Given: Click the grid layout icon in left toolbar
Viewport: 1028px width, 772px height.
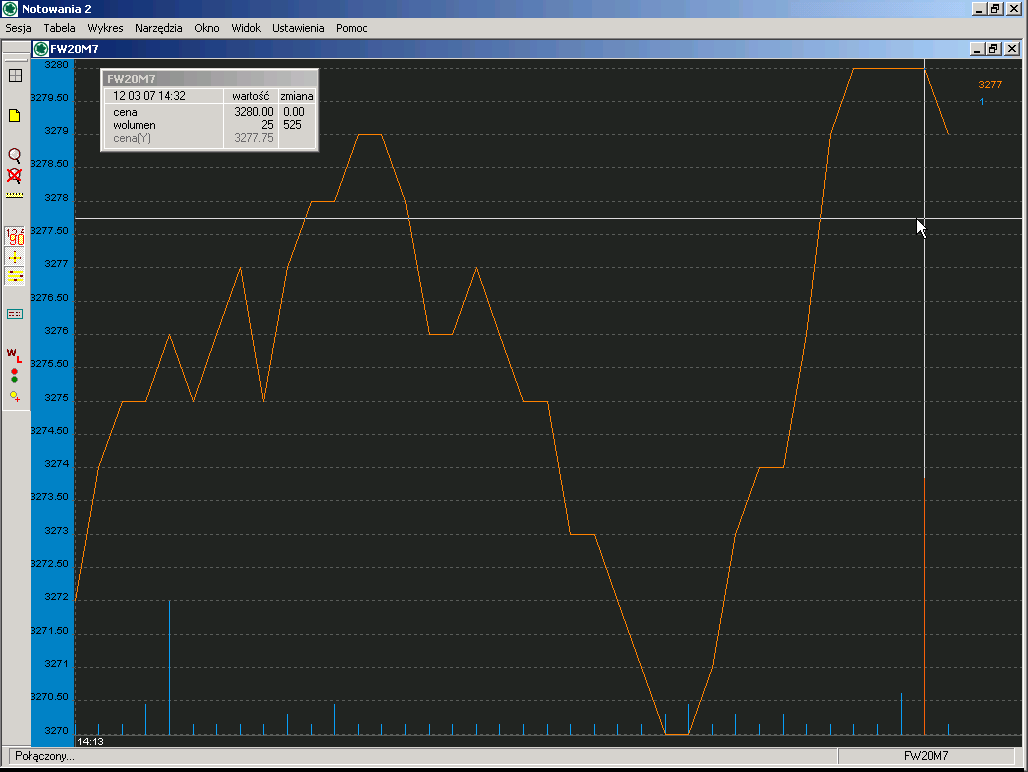Looking at the screenshot, I should coord(15,75).
